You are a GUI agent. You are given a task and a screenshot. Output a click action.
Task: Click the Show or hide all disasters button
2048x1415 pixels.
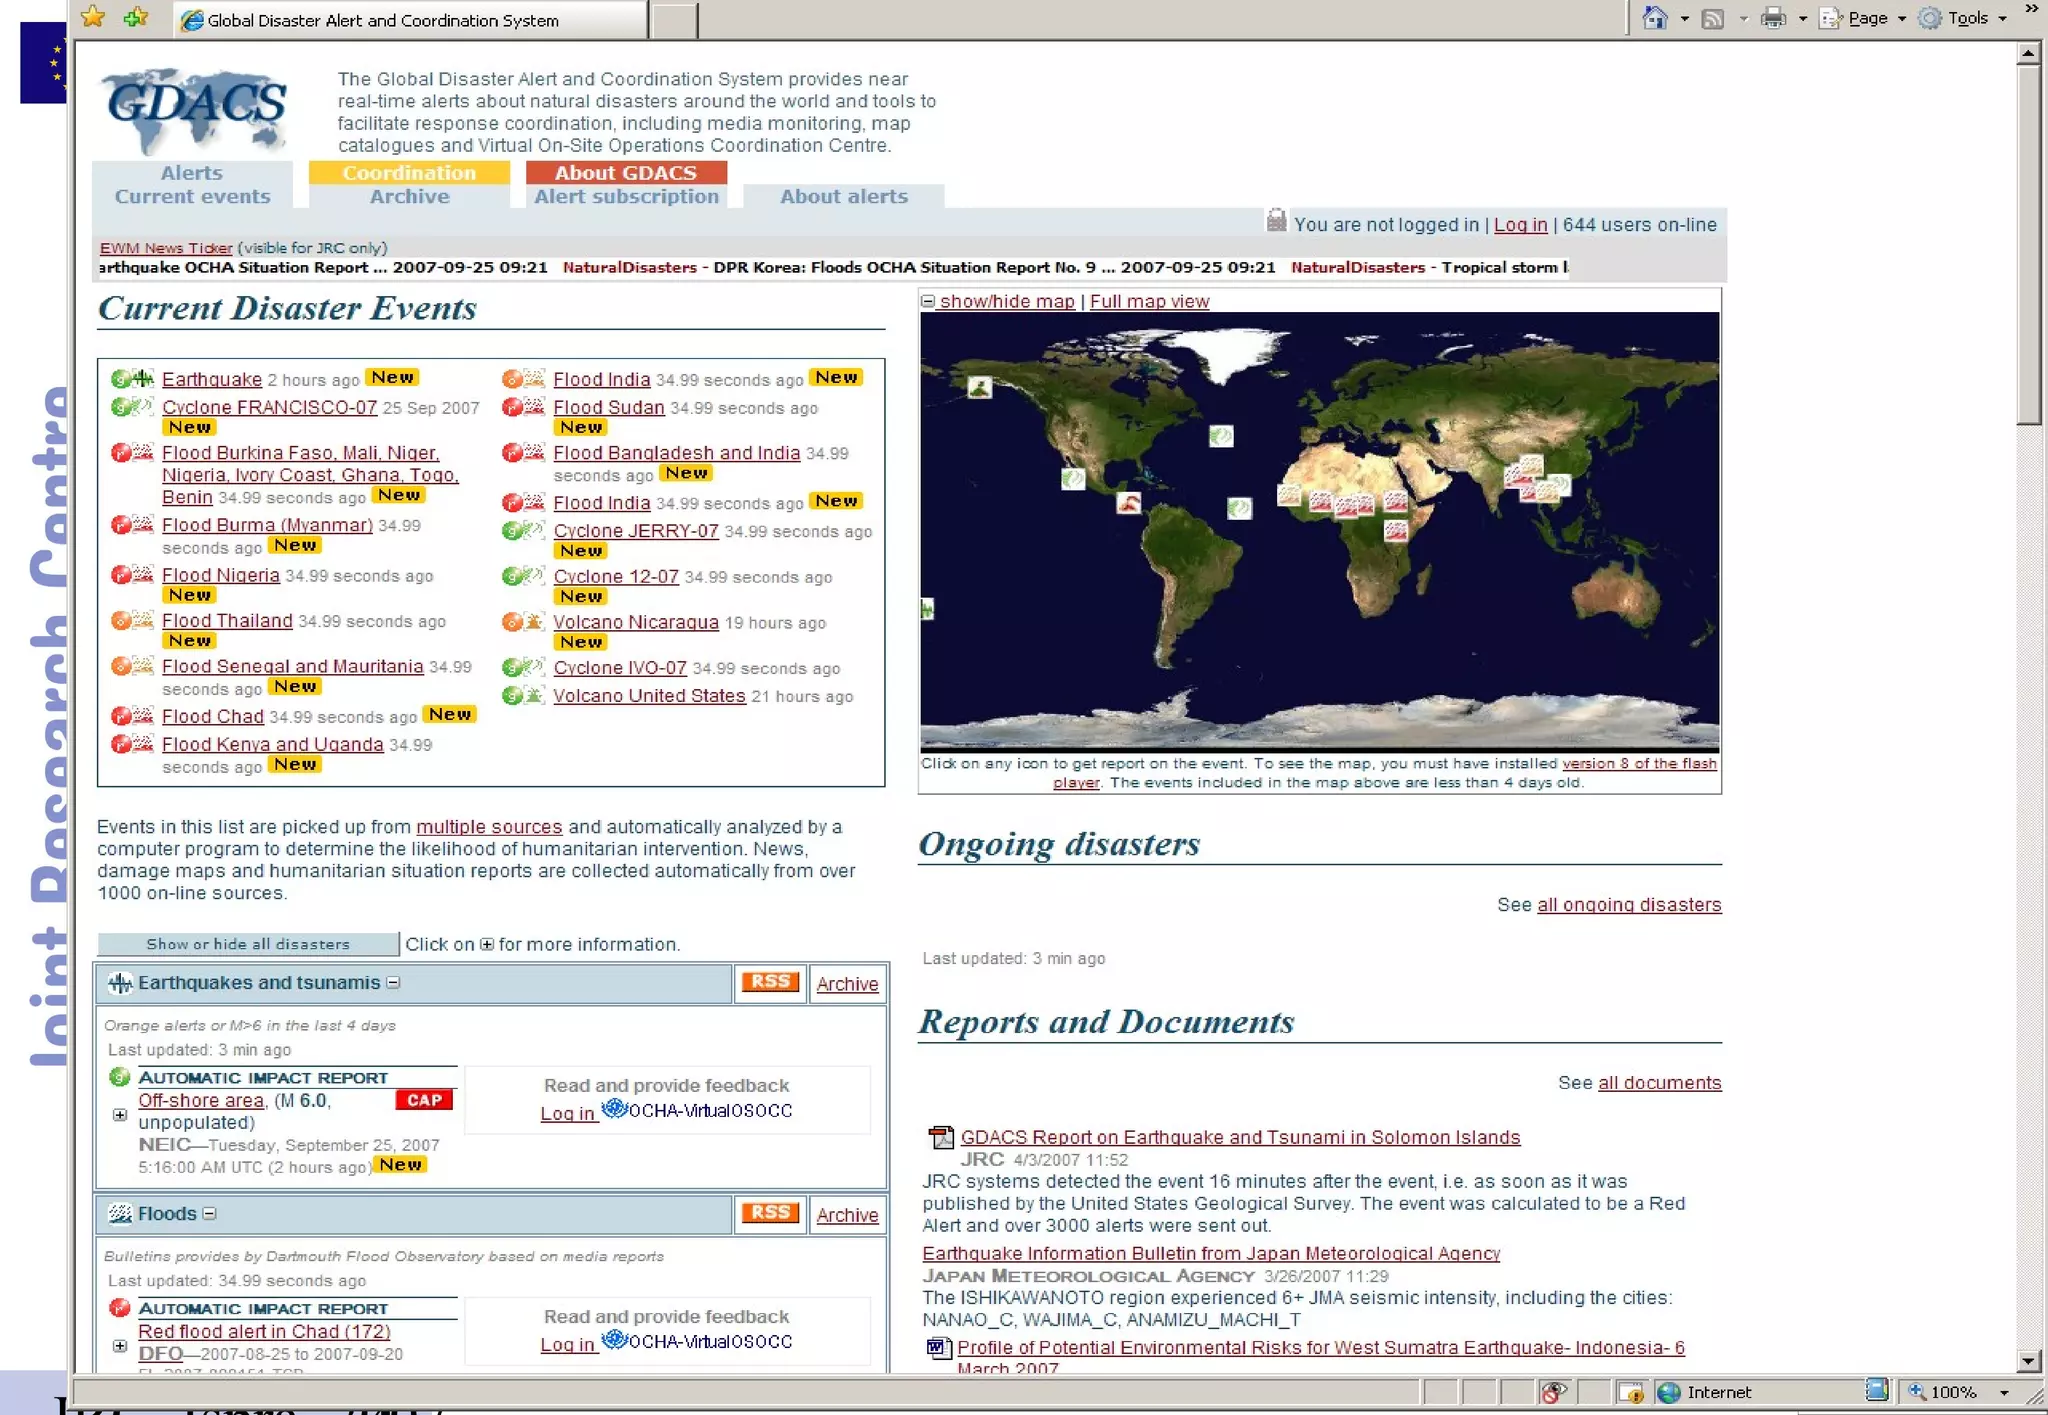247,944
